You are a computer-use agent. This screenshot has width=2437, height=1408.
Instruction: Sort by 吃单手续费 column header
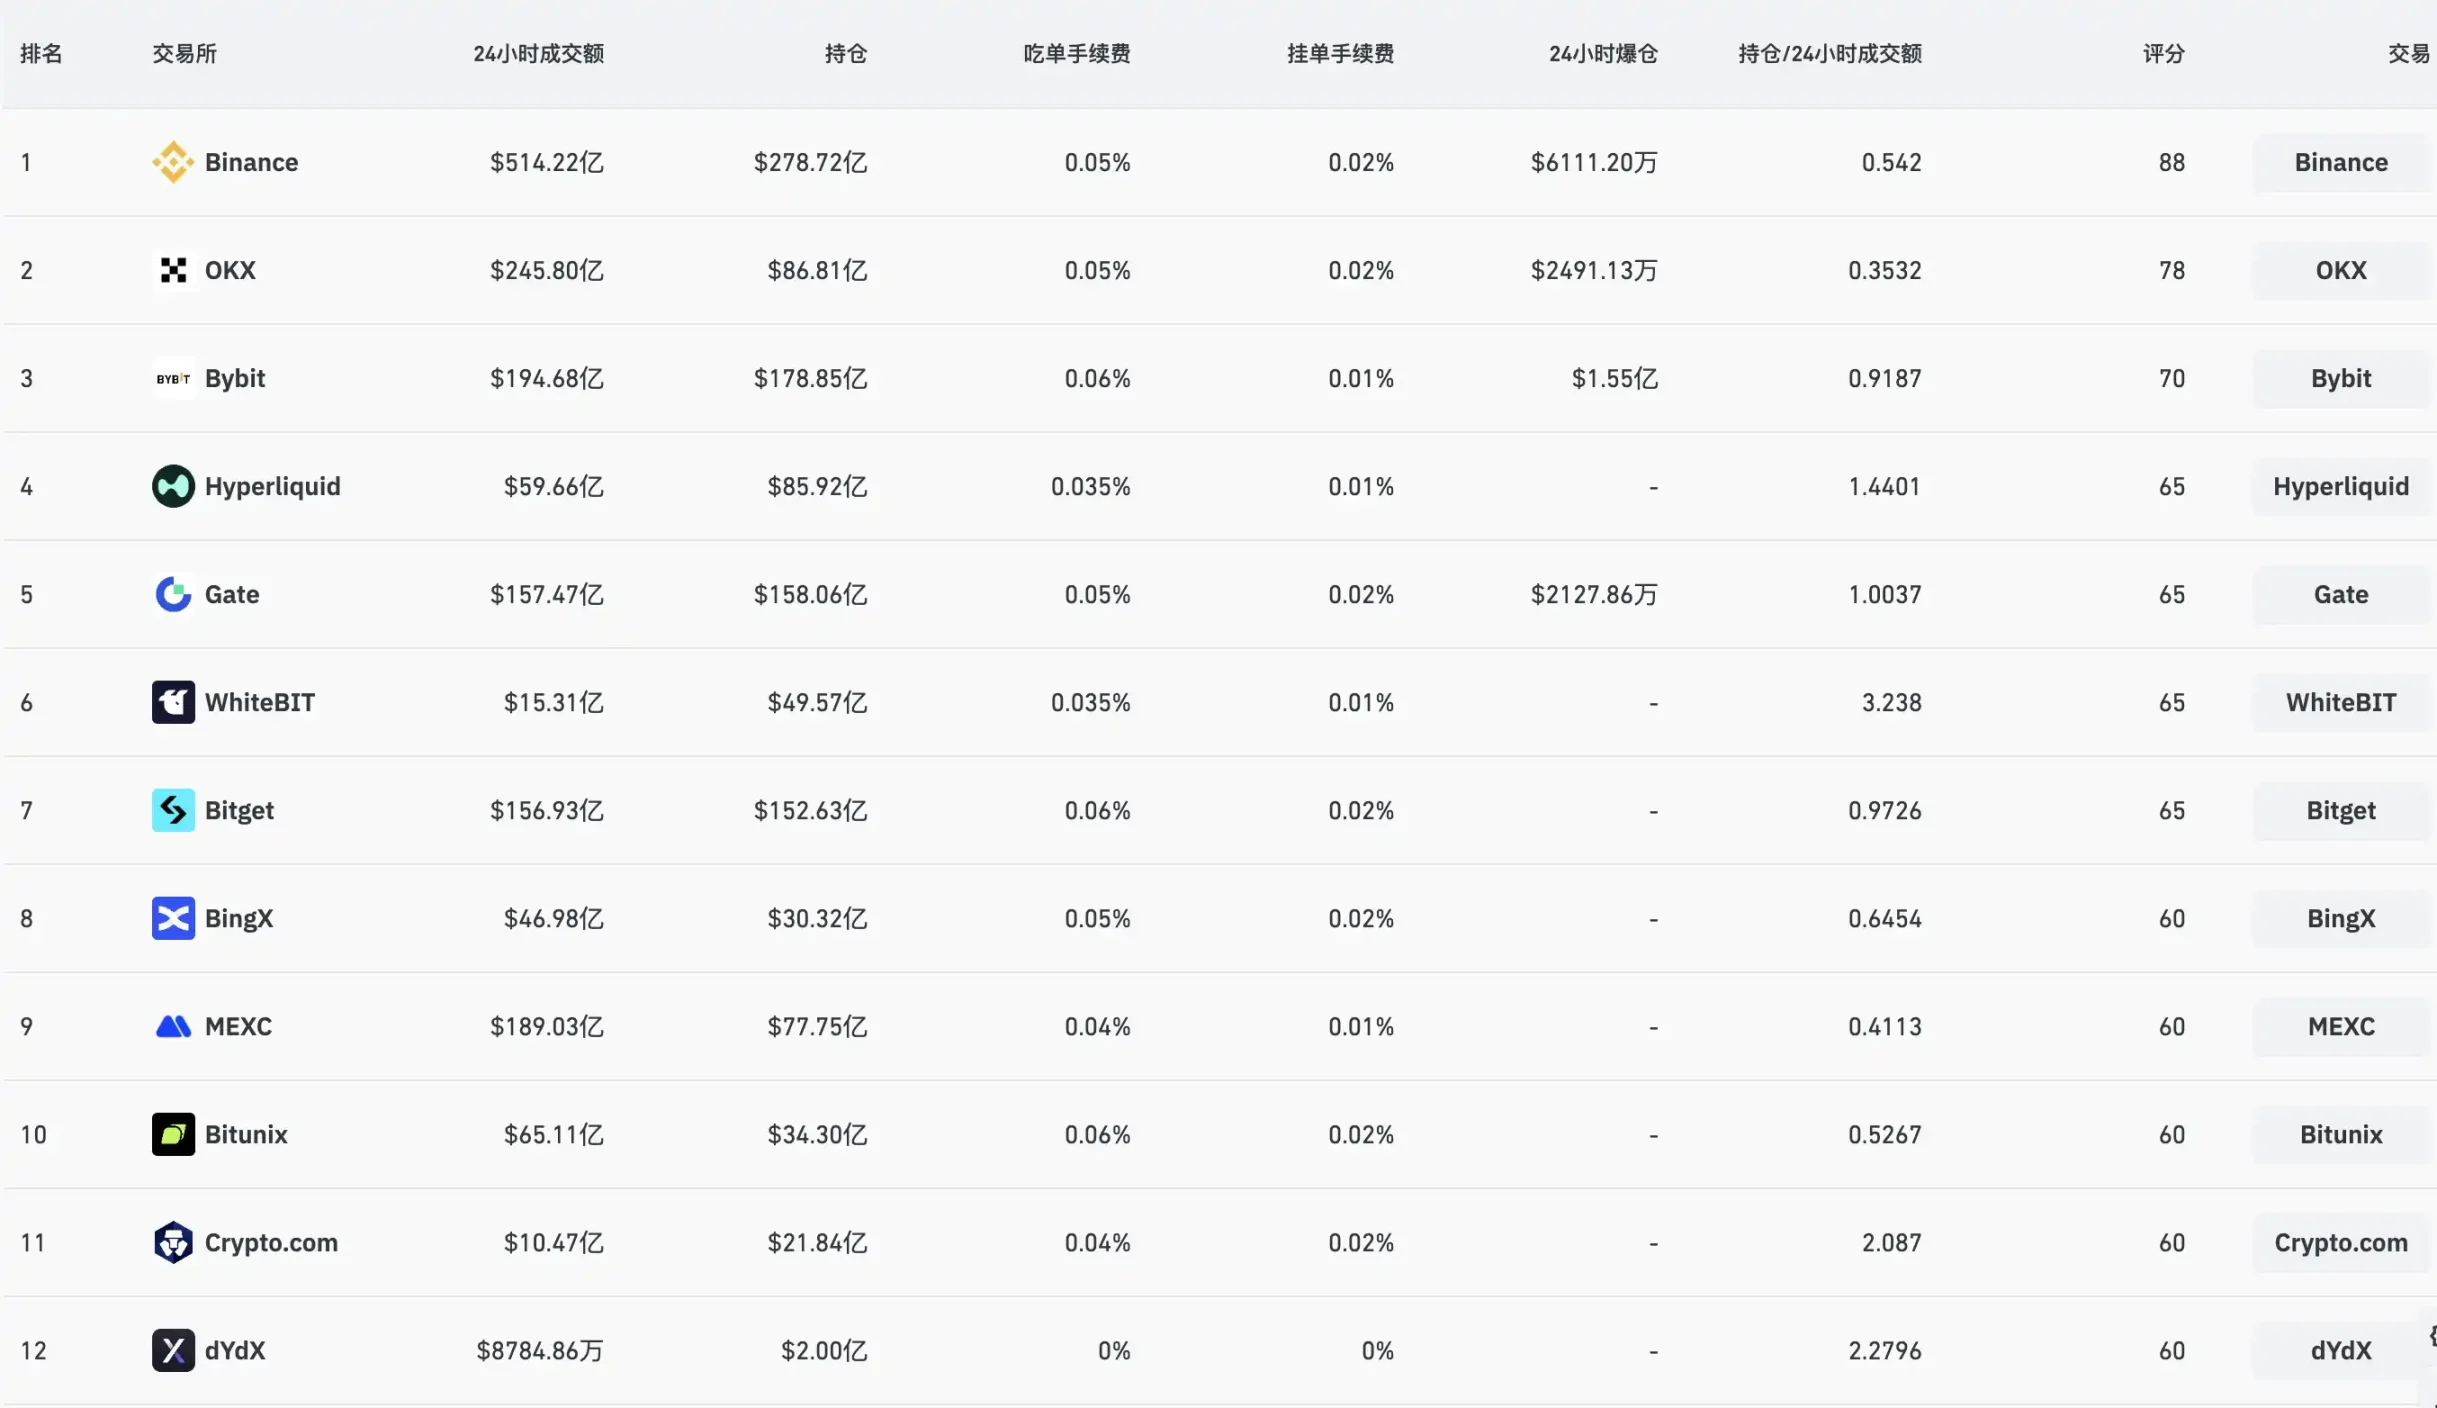(x=1076, y=54)
